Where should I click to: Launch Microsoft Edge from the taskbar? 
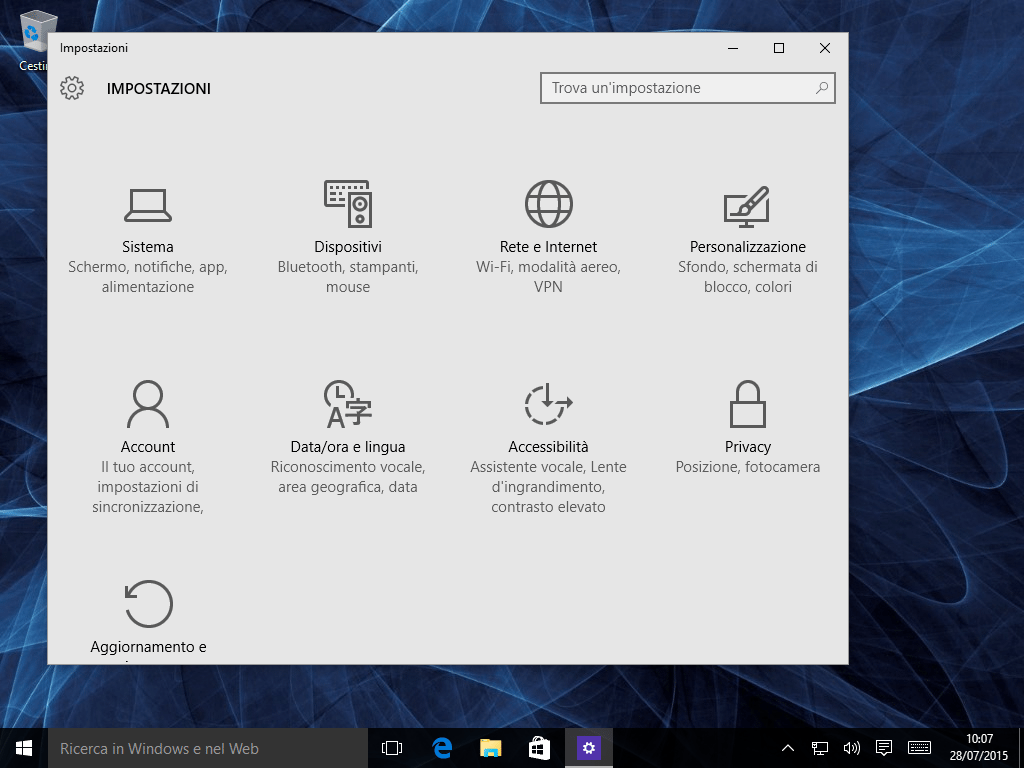coord(442,748)
